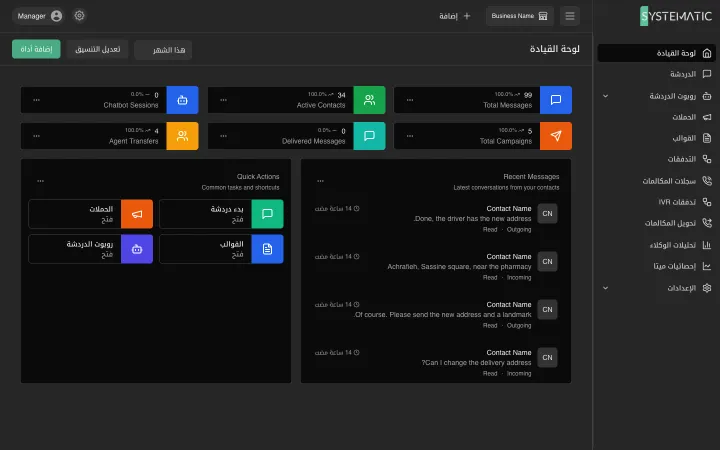Click the green إضافة أداة button

36,49
